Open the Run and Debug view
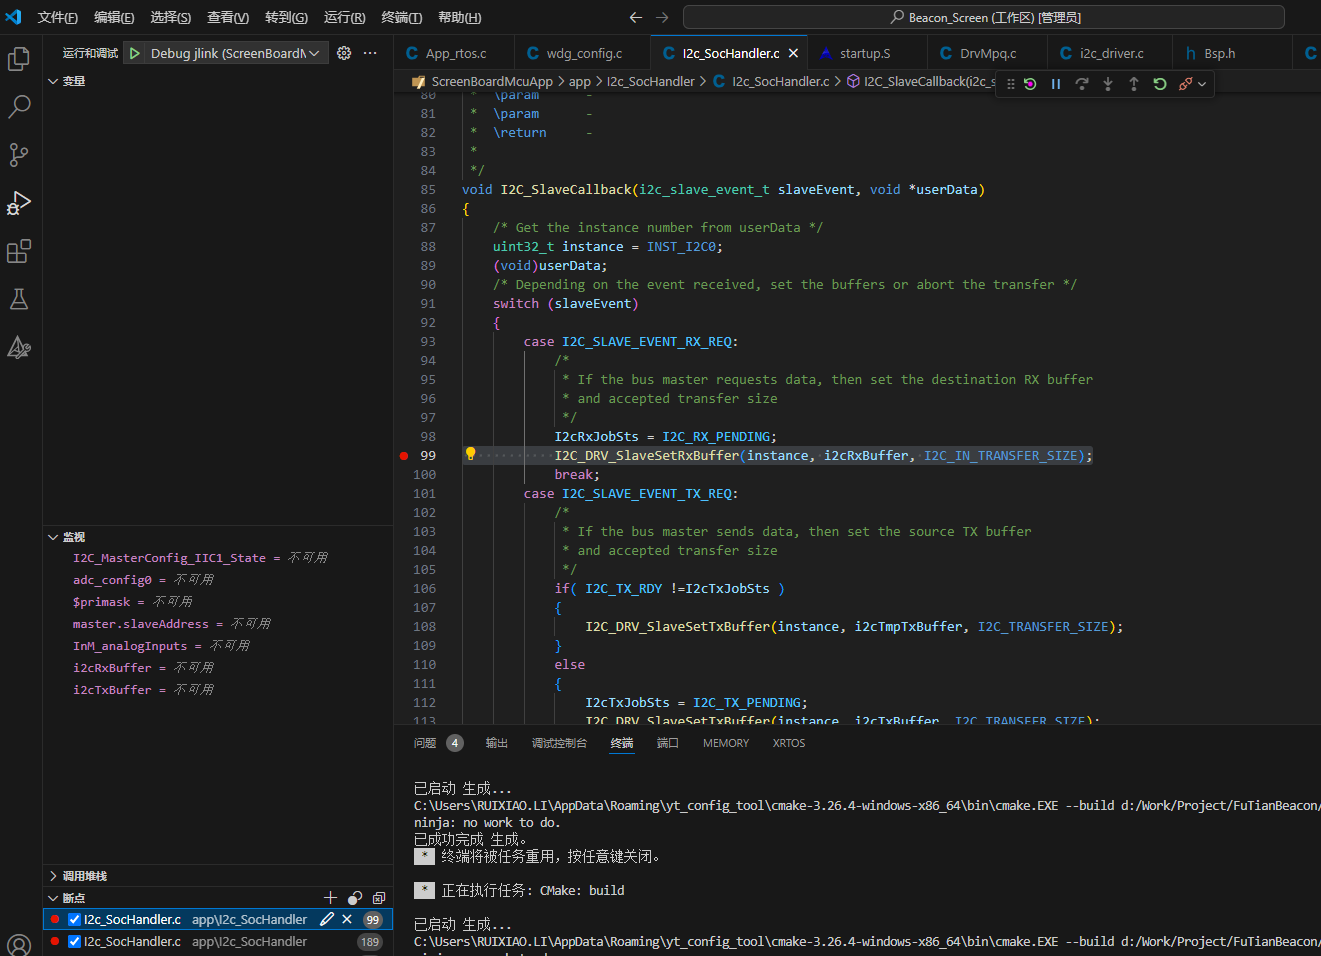1321x956 pixels. 19,203
